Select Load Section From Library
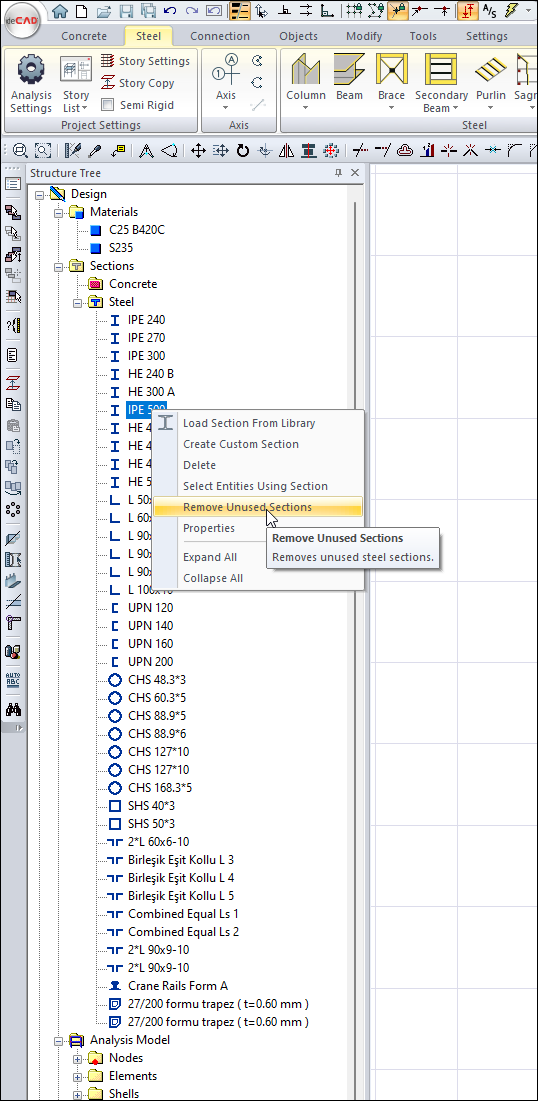 (x=249, y=423)
